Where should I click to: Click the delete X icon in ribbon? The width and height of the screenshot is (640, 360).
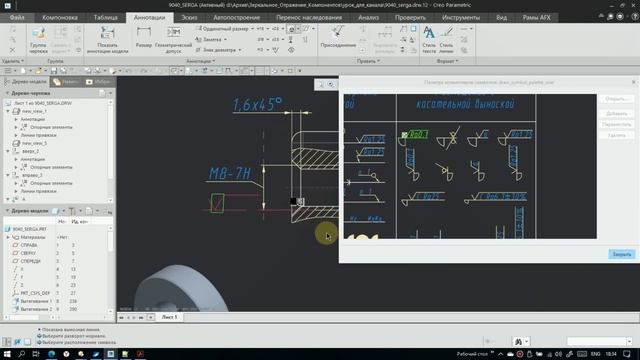[12, 50]
